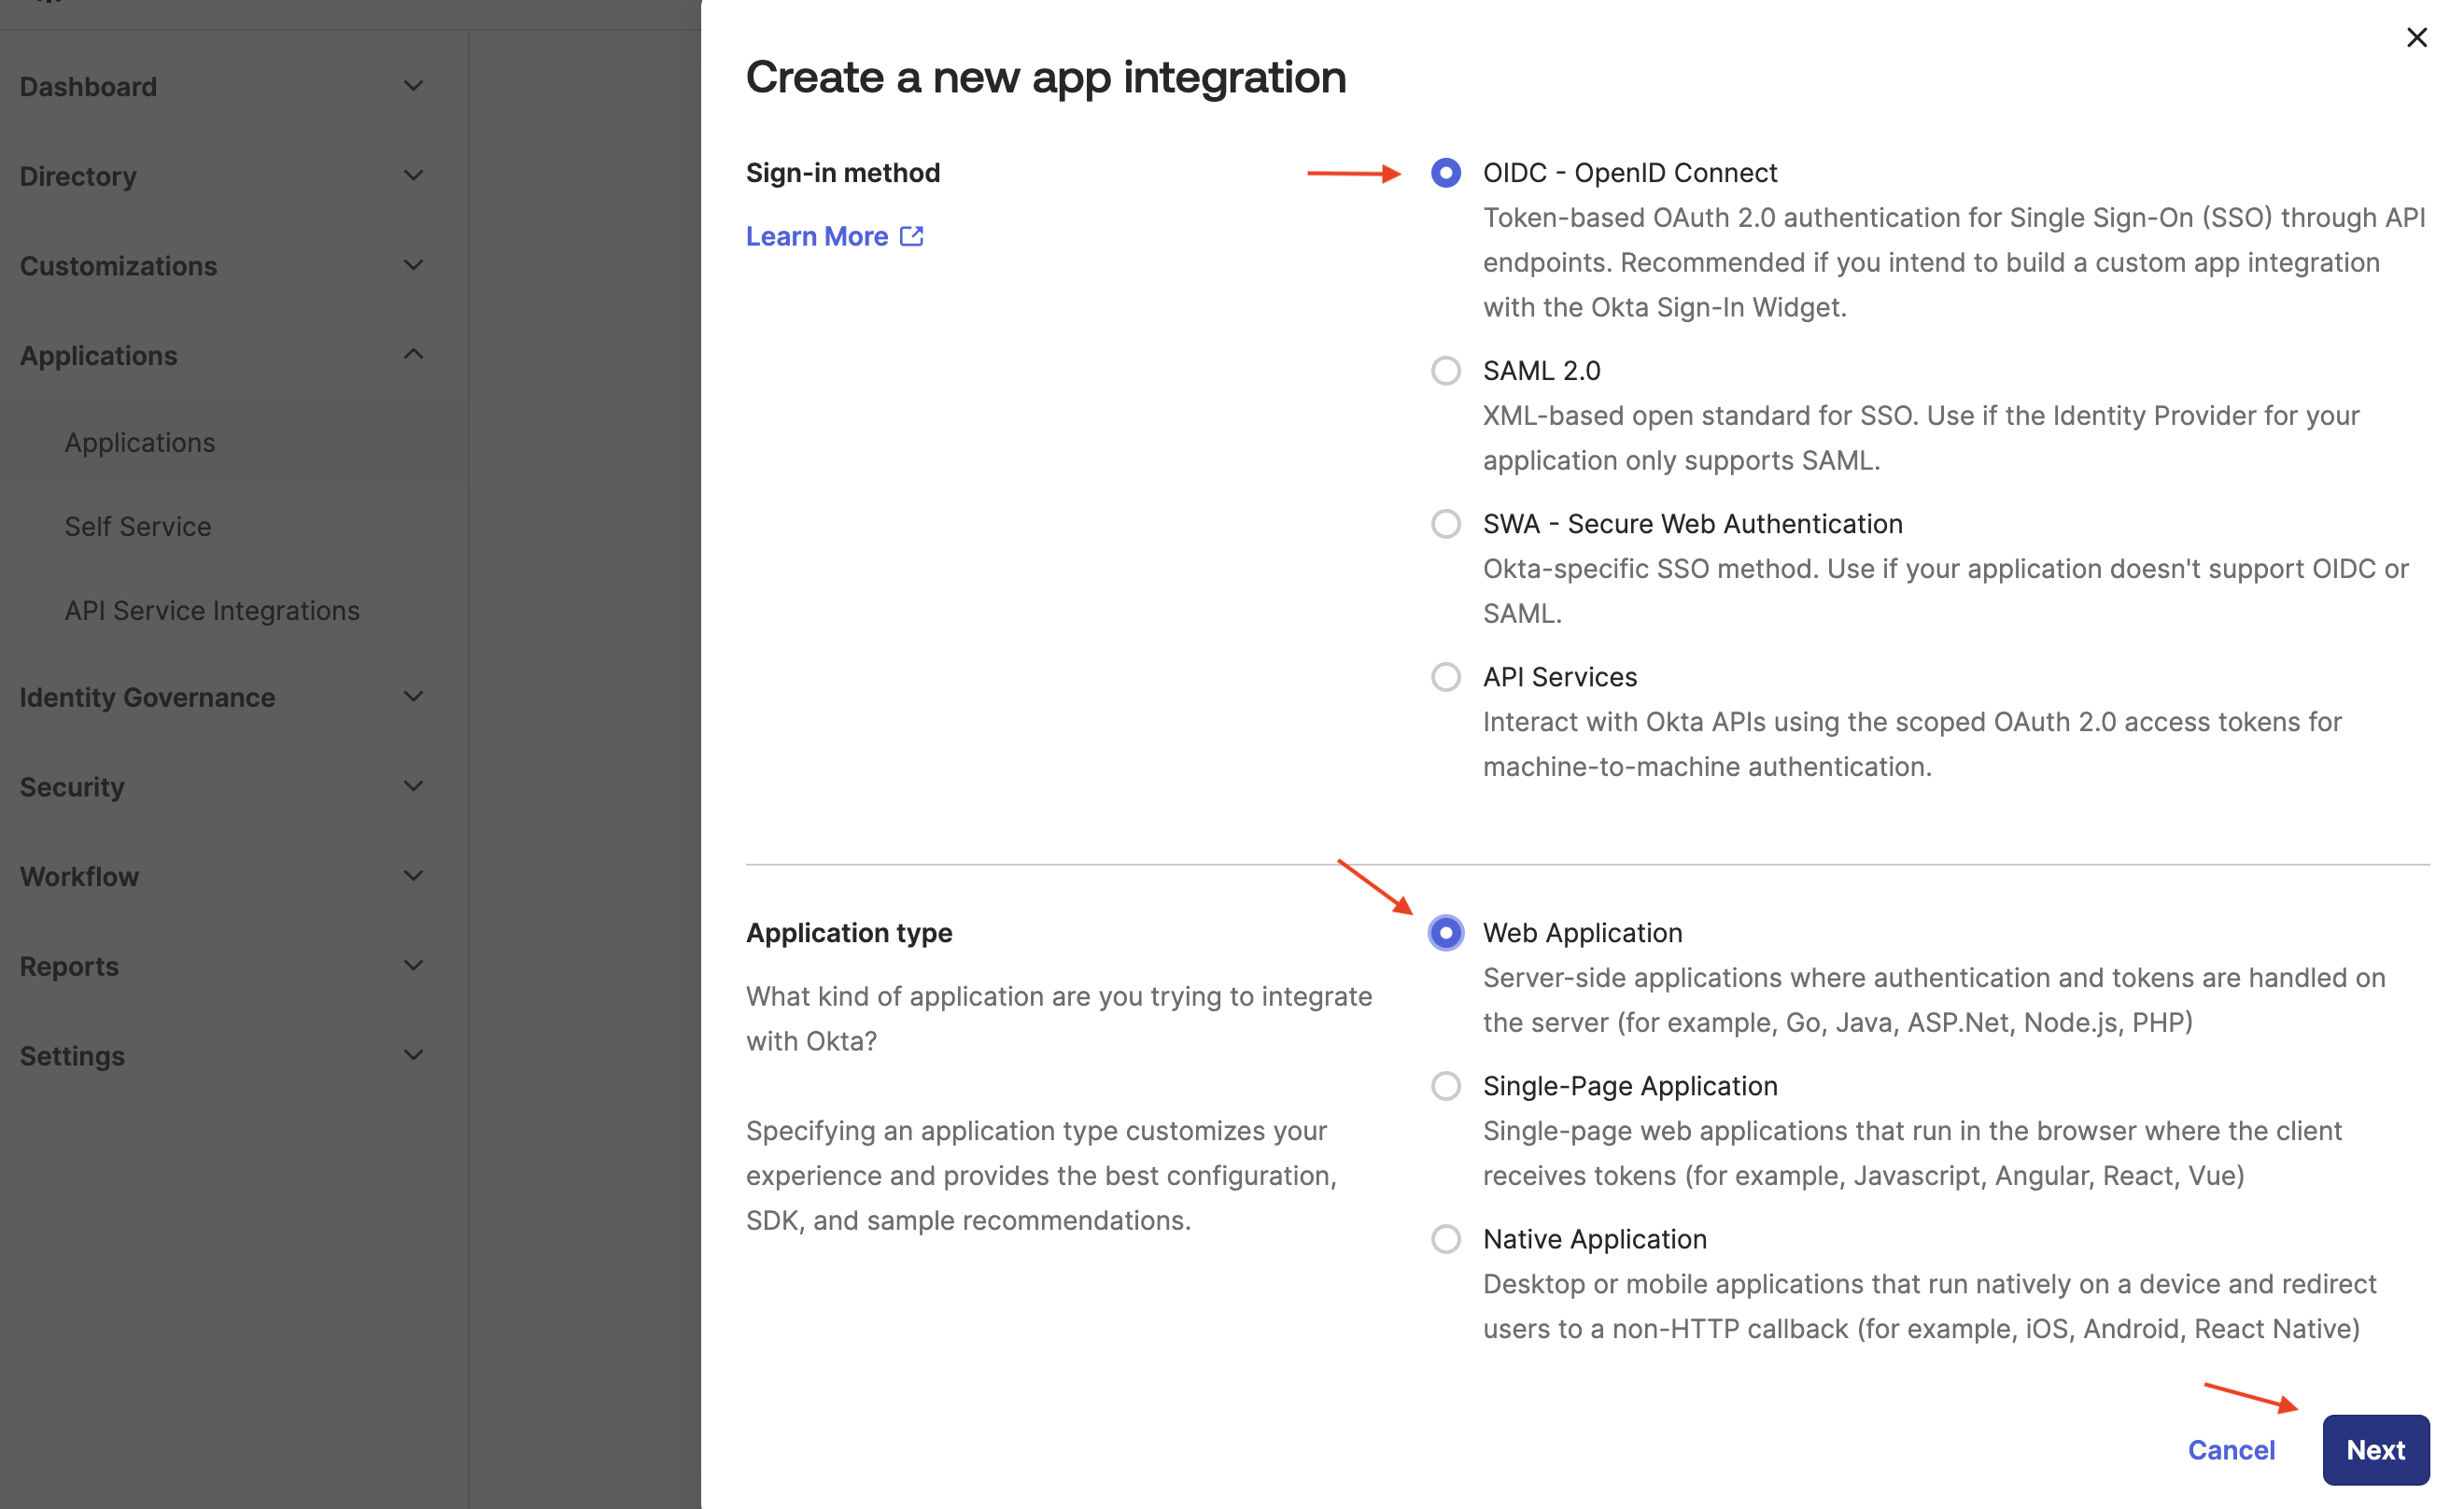Select Web Application type
Viewport: 2464px width, 1509px height.
(1445, 933)
